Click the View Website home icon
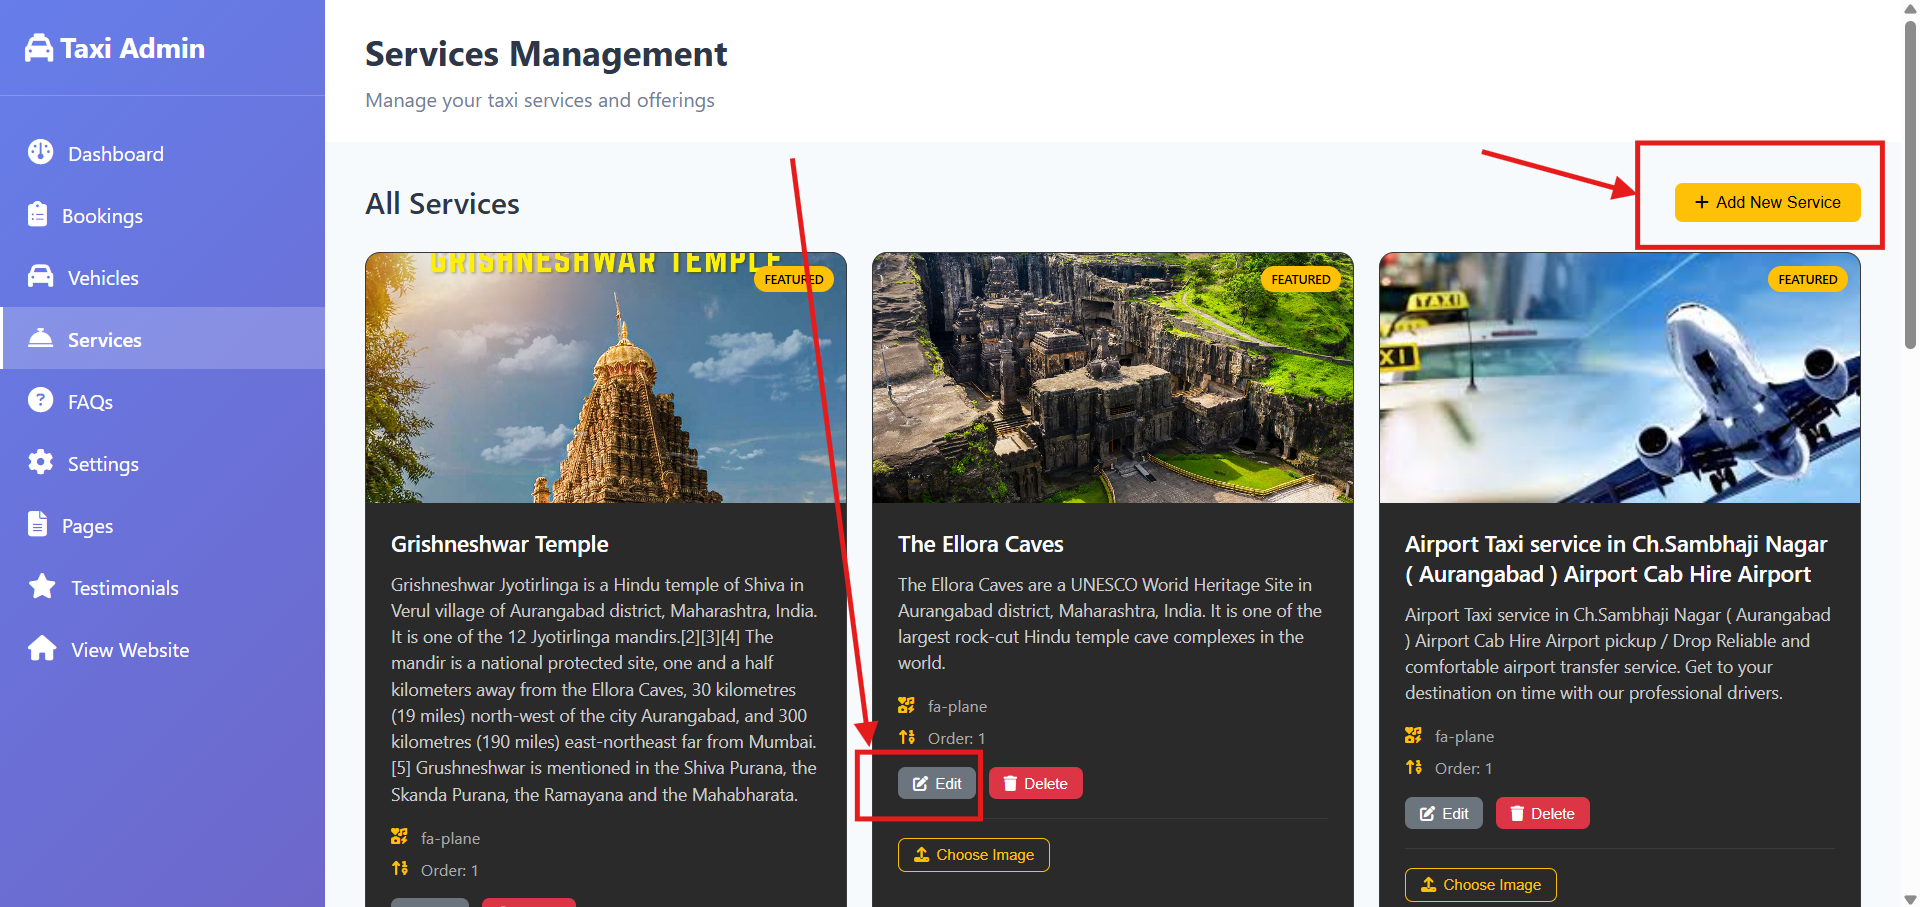 click(41, 649)
